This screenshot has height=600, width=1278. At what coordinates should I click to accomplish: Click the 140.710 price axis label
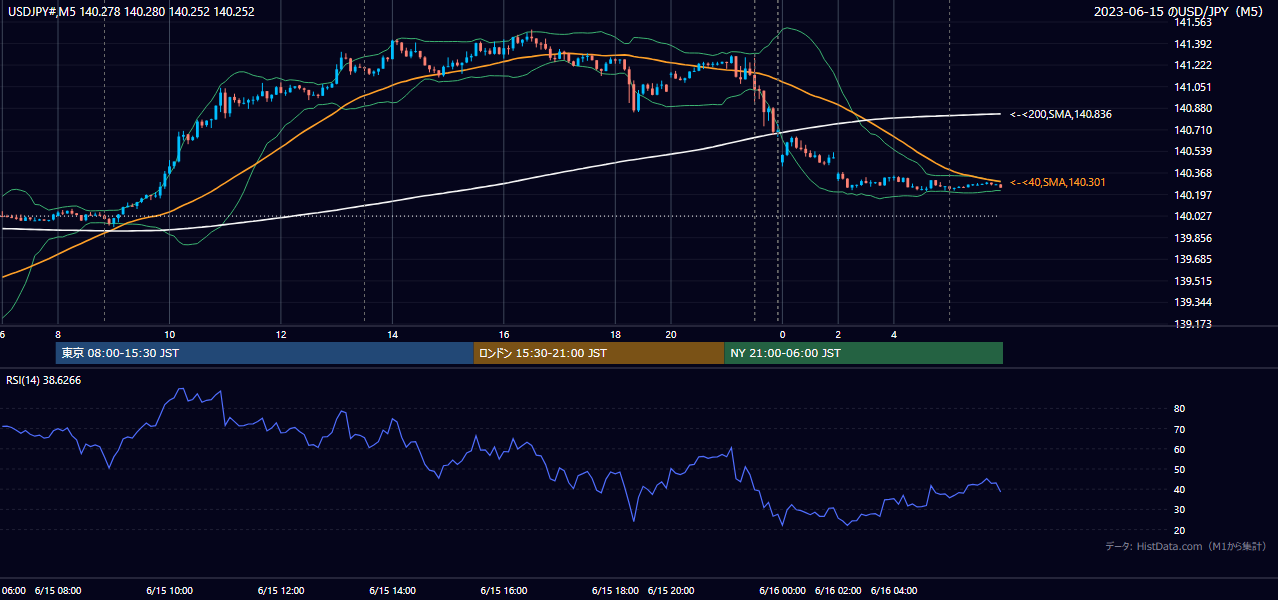point(1193,130)
